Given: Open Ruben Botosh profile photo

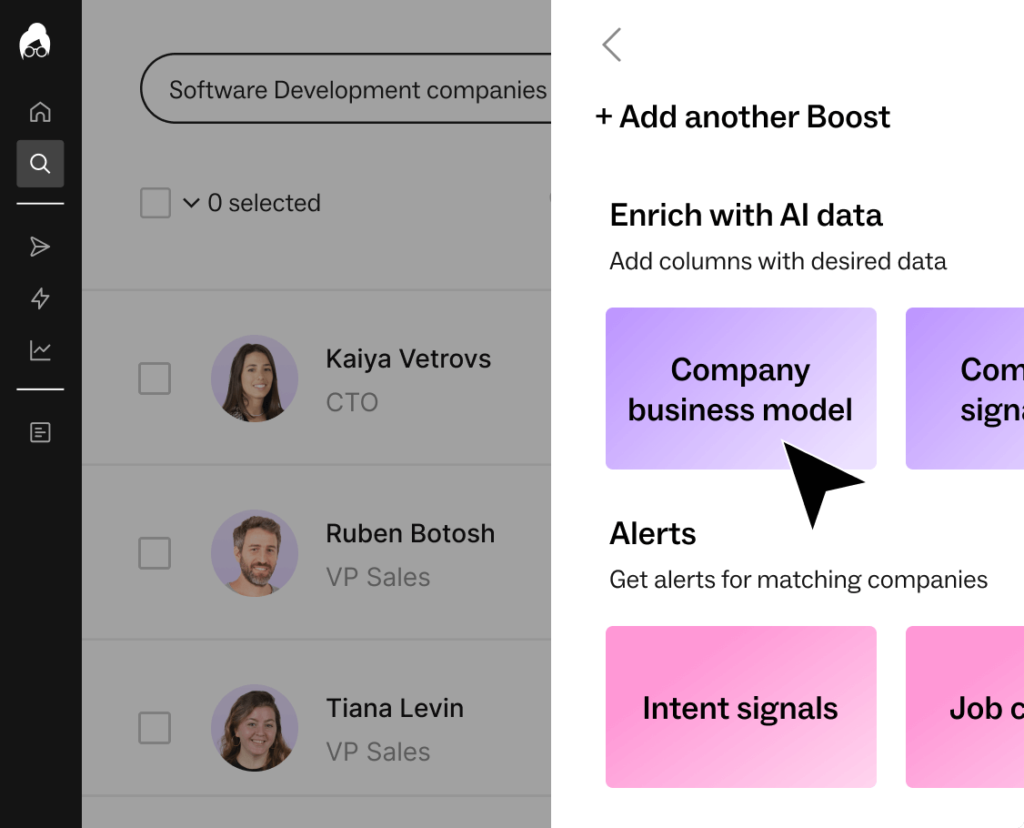Looking at the screenshot, I should click(255, 553).
